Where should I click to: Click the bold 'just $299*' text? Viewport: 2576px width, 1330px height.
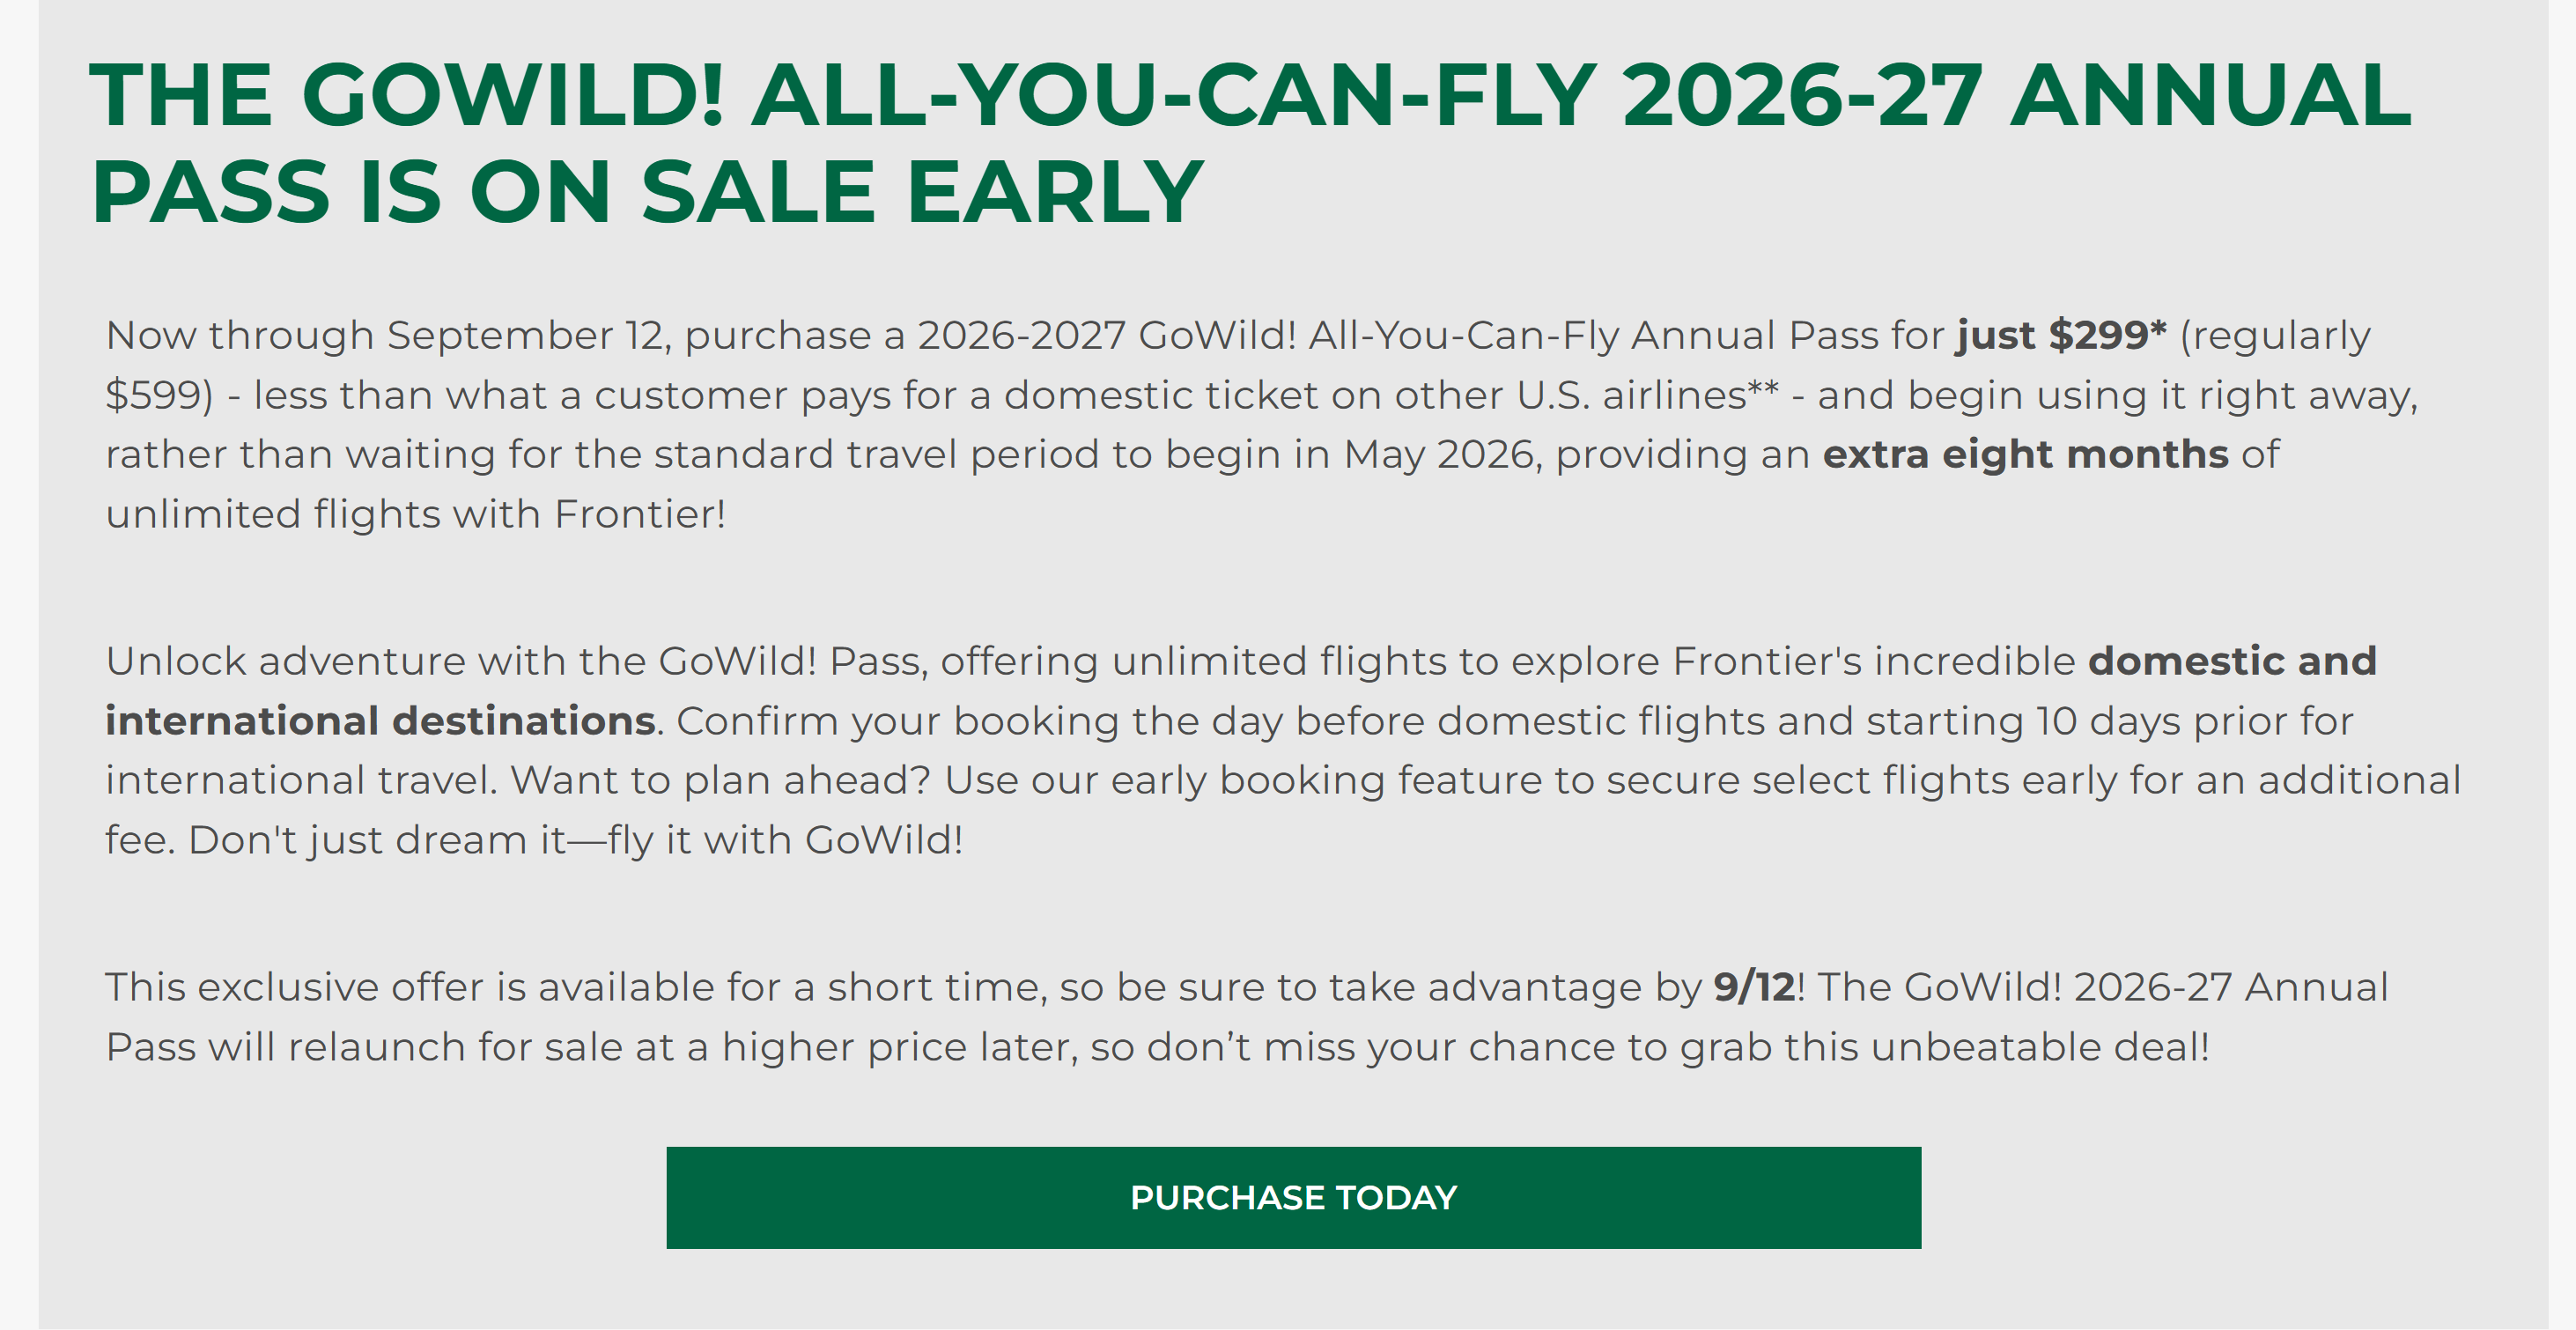(2061, 336)
